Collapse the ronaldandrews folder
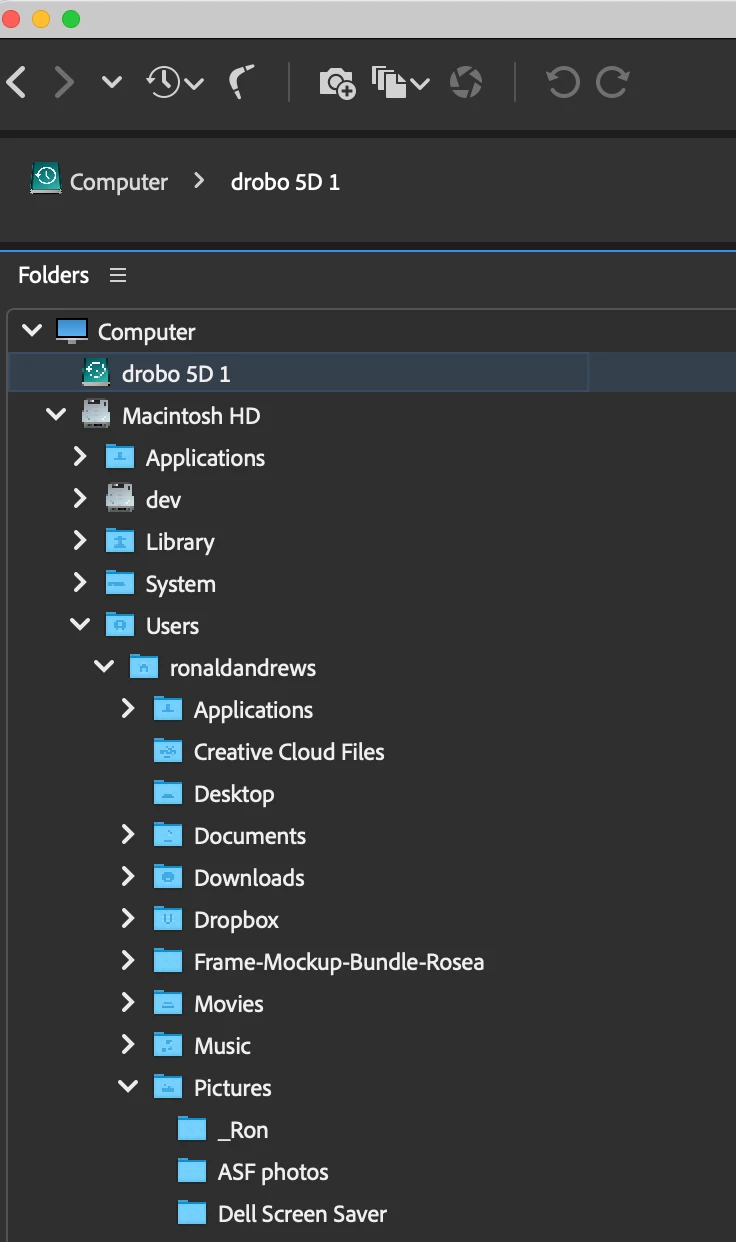This screenshot has height=1242, width=736. pyautogui.click(x=104, y=666)
